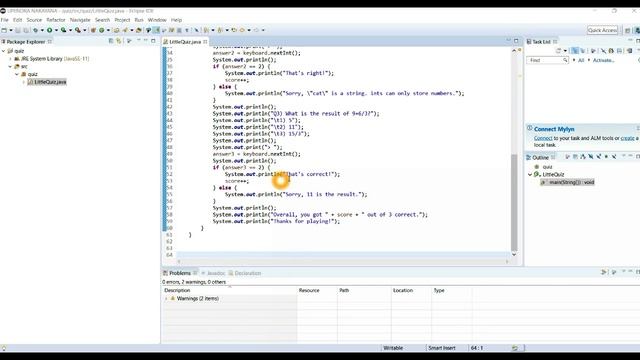This screenshot has width=640, height=360.
Task: Open the Refactor menu
Action: point(56,20)
